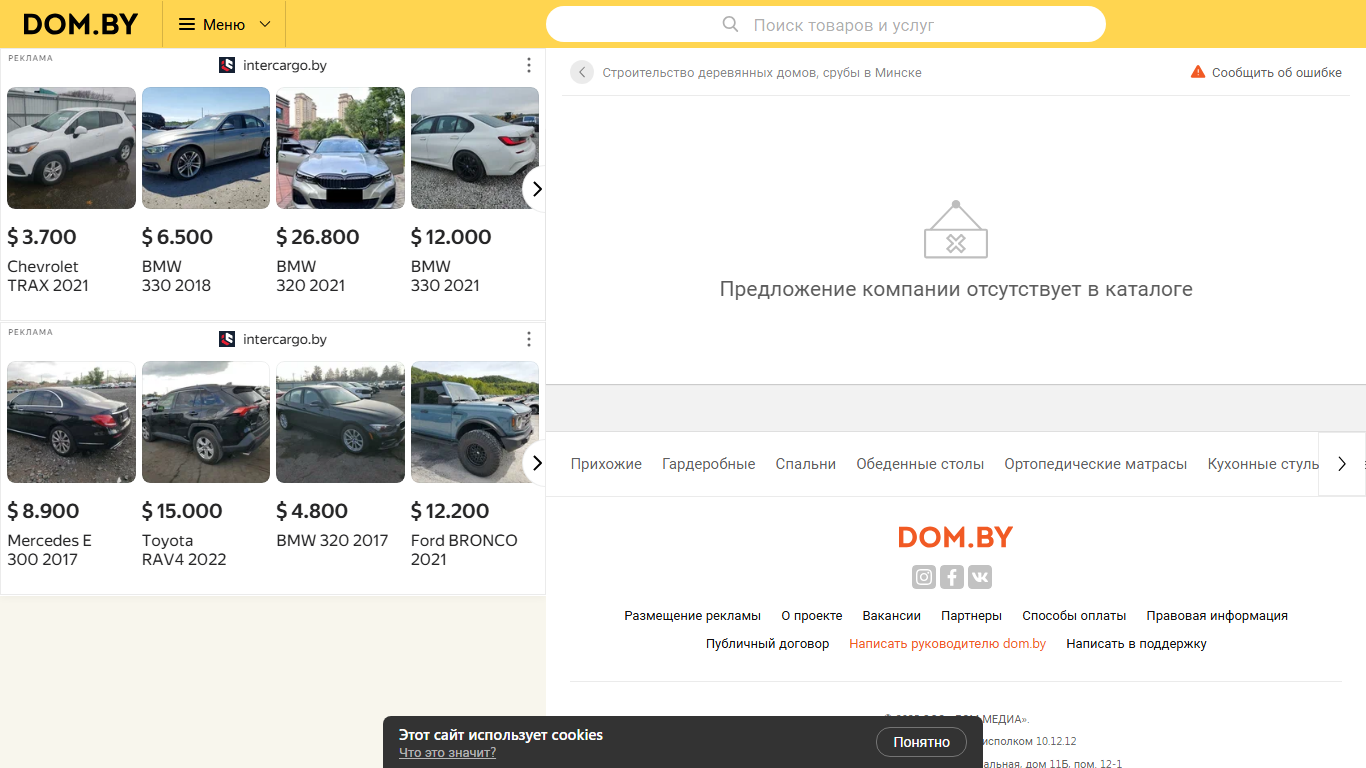1366x768 pixels.
Task: Click the '$ 12.000' price
Action: 451,237
